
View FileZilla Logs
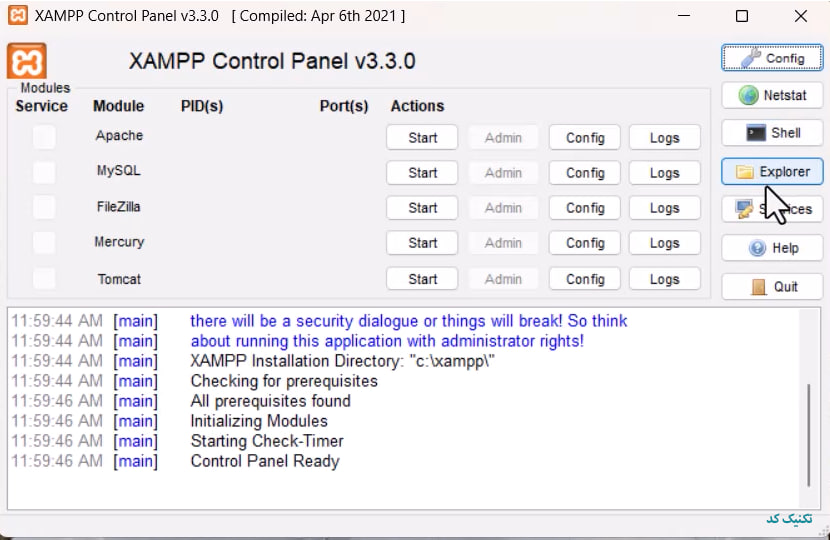coord(665,208)
